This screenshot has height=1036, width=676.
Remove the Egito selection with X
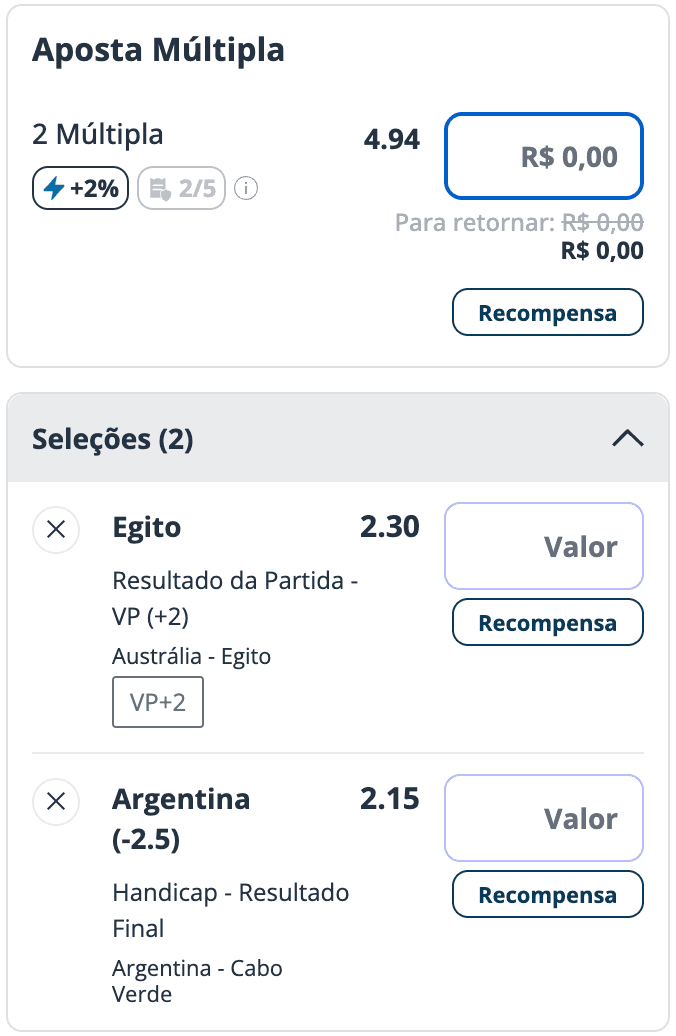click(56, 529)
